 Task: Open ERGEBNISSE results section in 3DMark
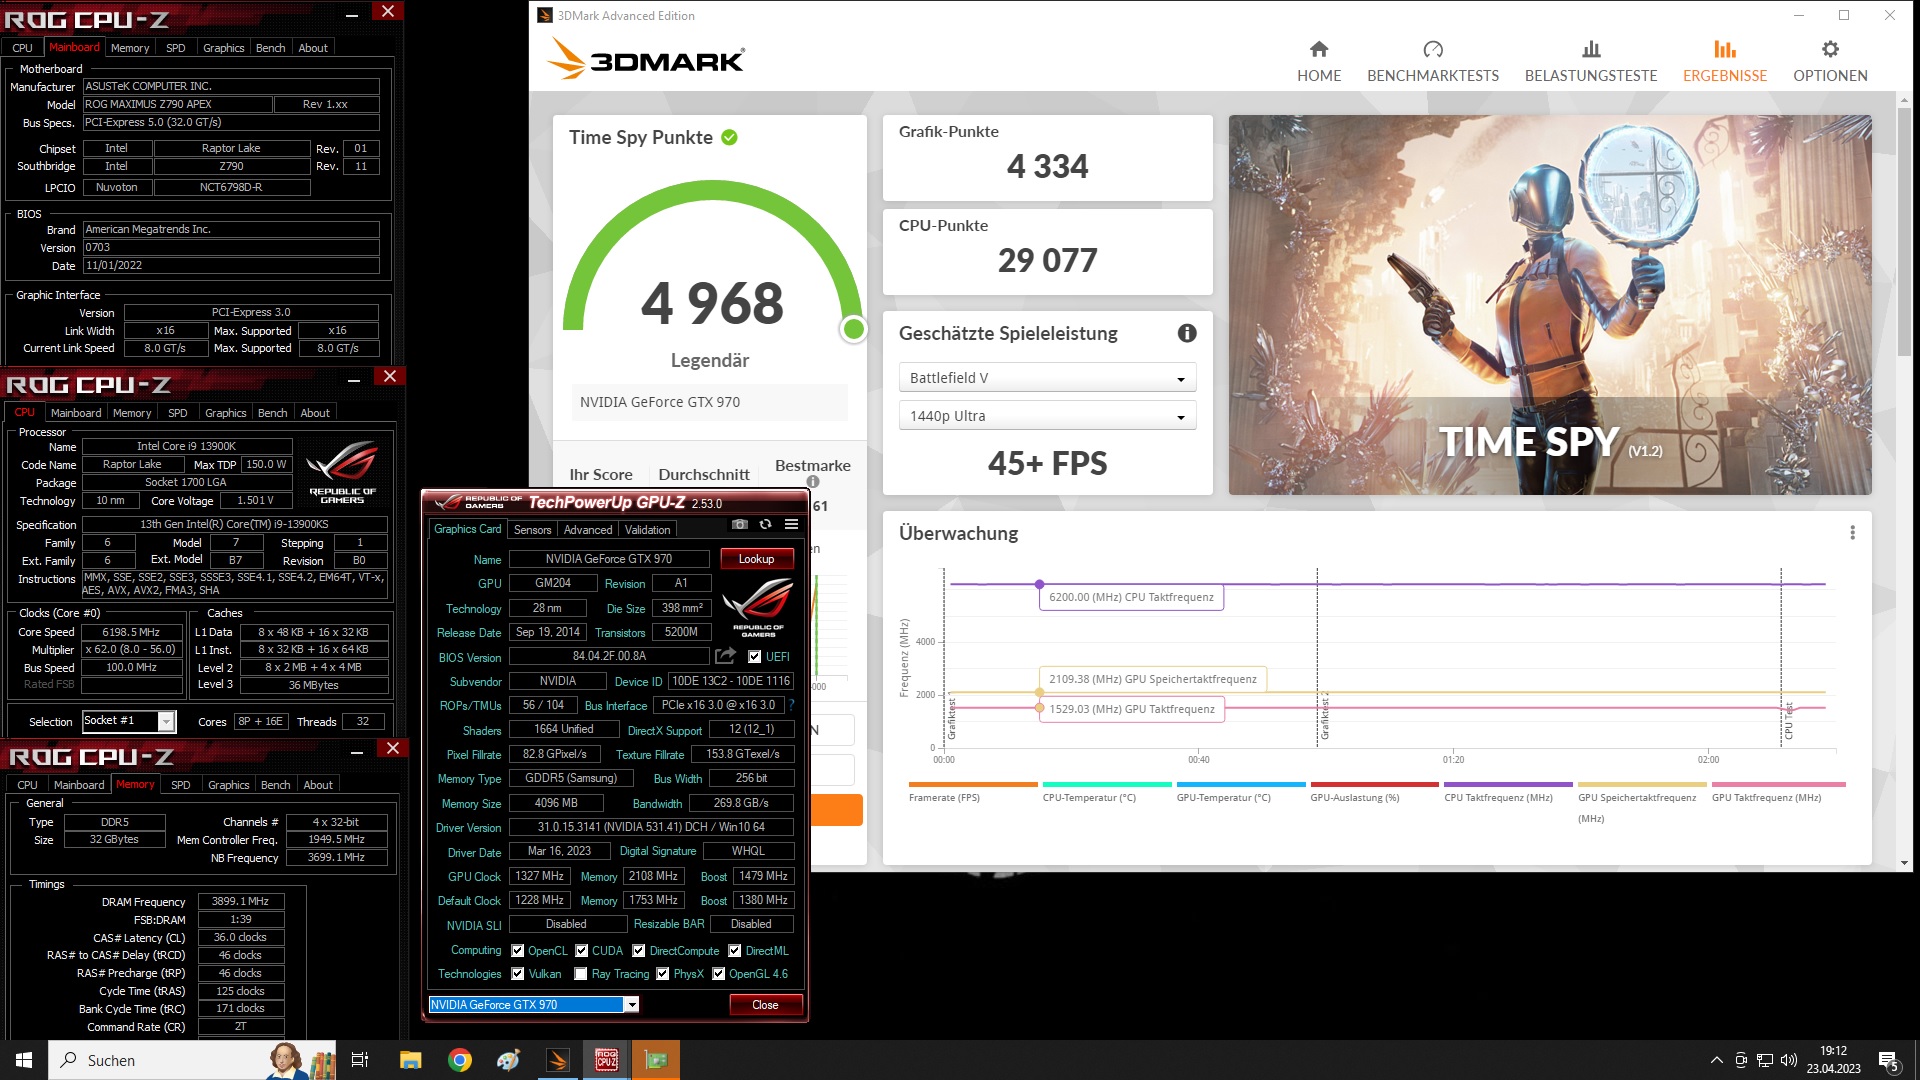[x=1725, y=62]
